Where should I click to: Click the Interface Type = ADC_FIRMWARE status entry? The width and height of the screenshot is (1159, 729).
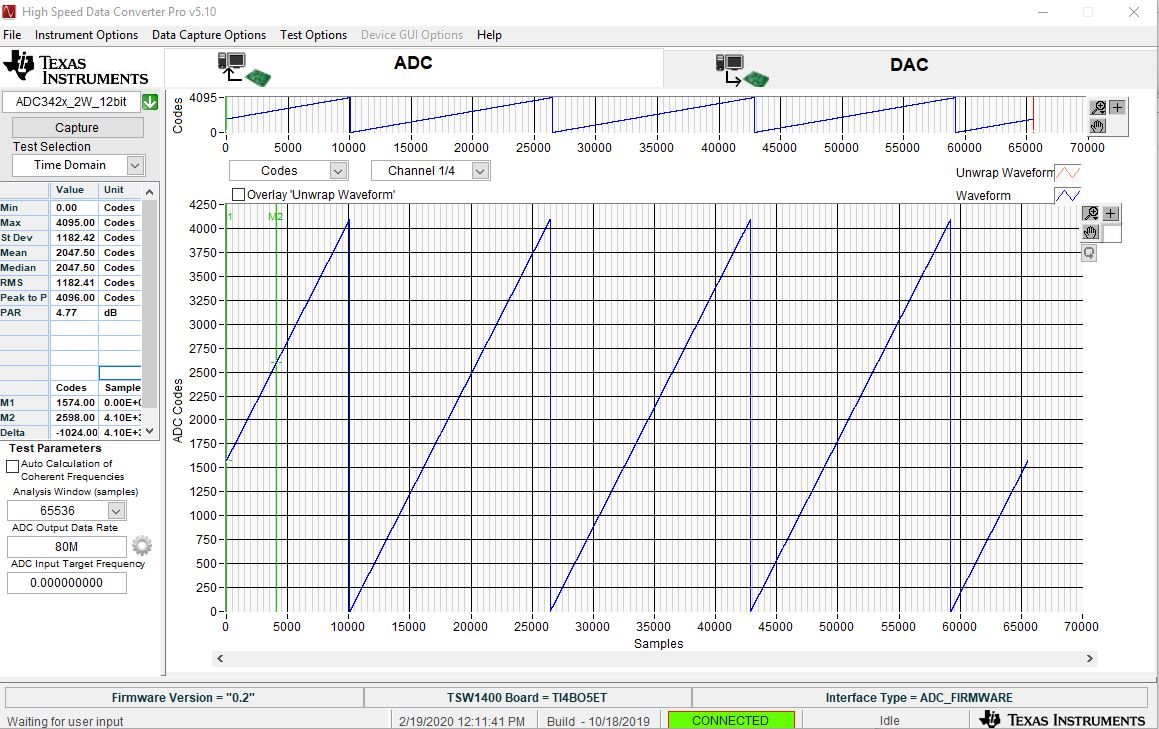tap(919, 697)
